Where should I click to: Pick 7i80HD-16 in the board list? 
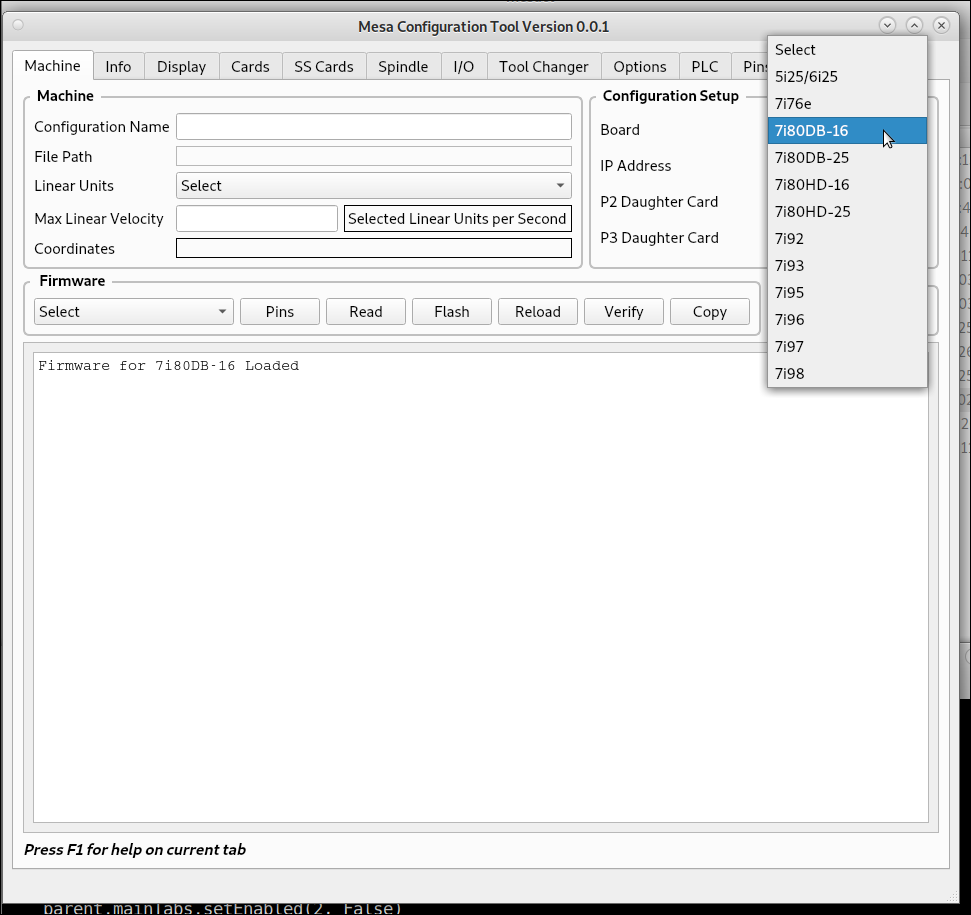point(847,184)
